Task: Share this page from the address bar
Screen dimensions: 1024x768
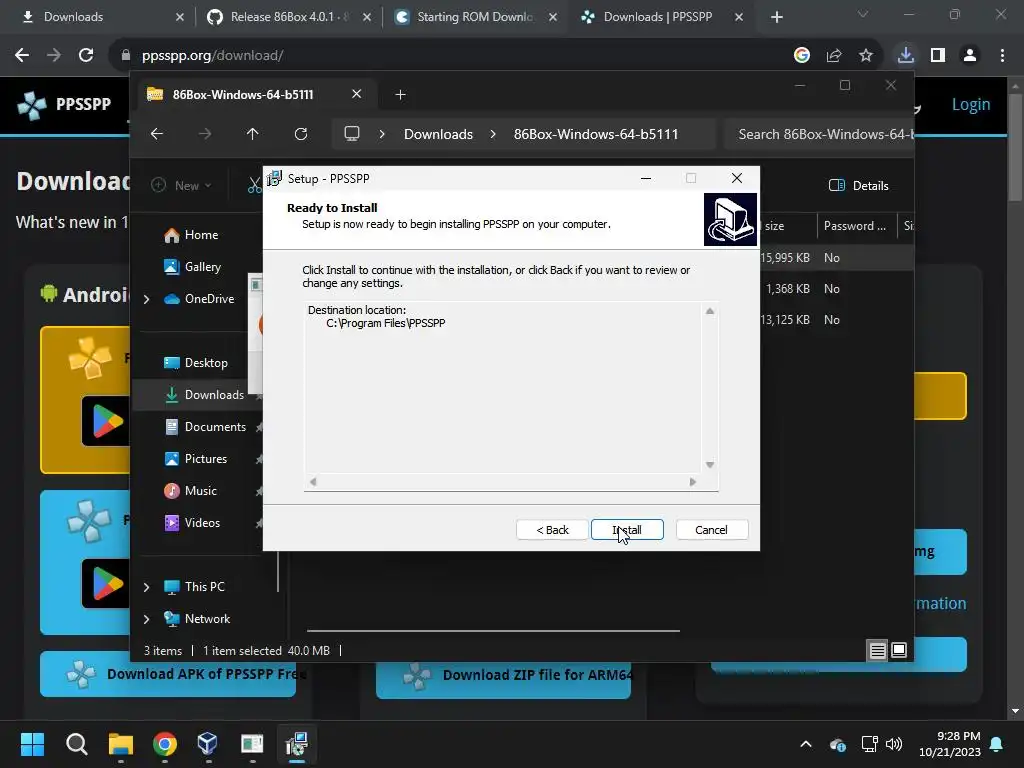Action: tap(834, 56)
